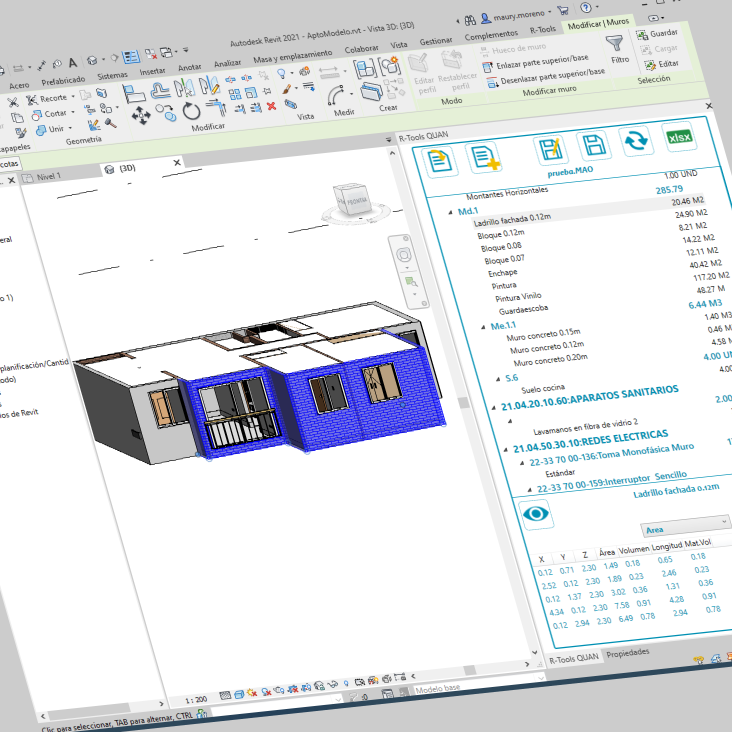The width and height of the screenshot is (732, 732).
Task: Click the ViewCube in the 3D view
Action: tap(355, 201)
